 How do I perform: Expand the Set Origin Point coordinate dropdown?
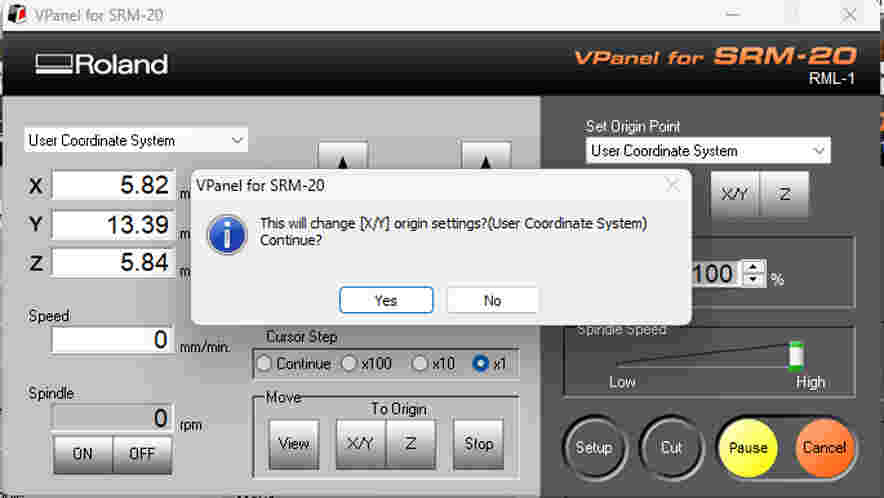pos(708,151)
